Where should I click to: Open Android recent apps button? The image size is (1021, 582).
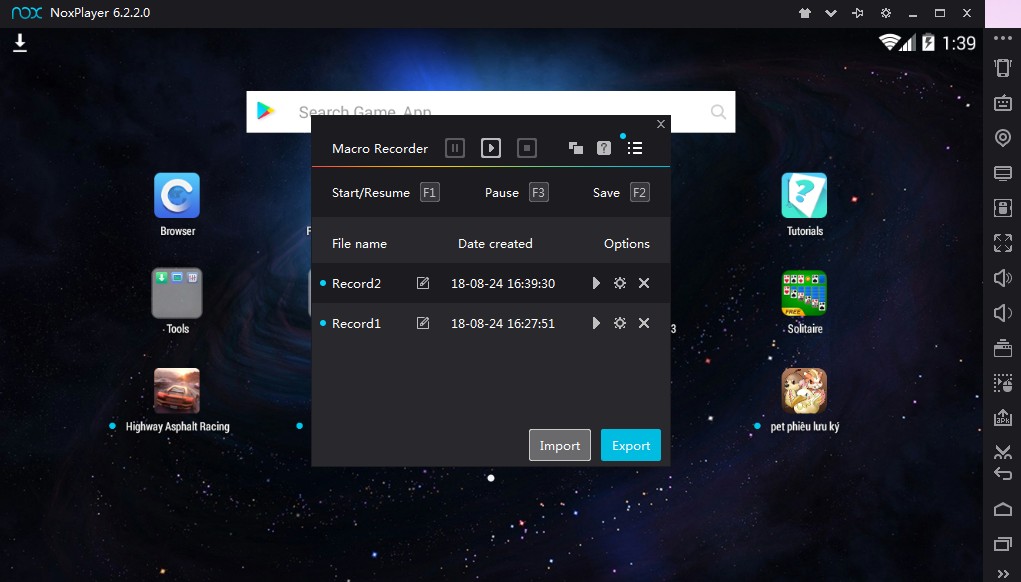[x=1003, y=544]
